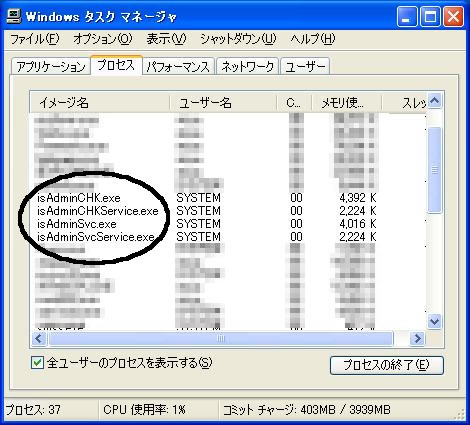This screenshot has height=425, width=470.
Task: Click the scroll up arrow in process list
Action: 434,101
